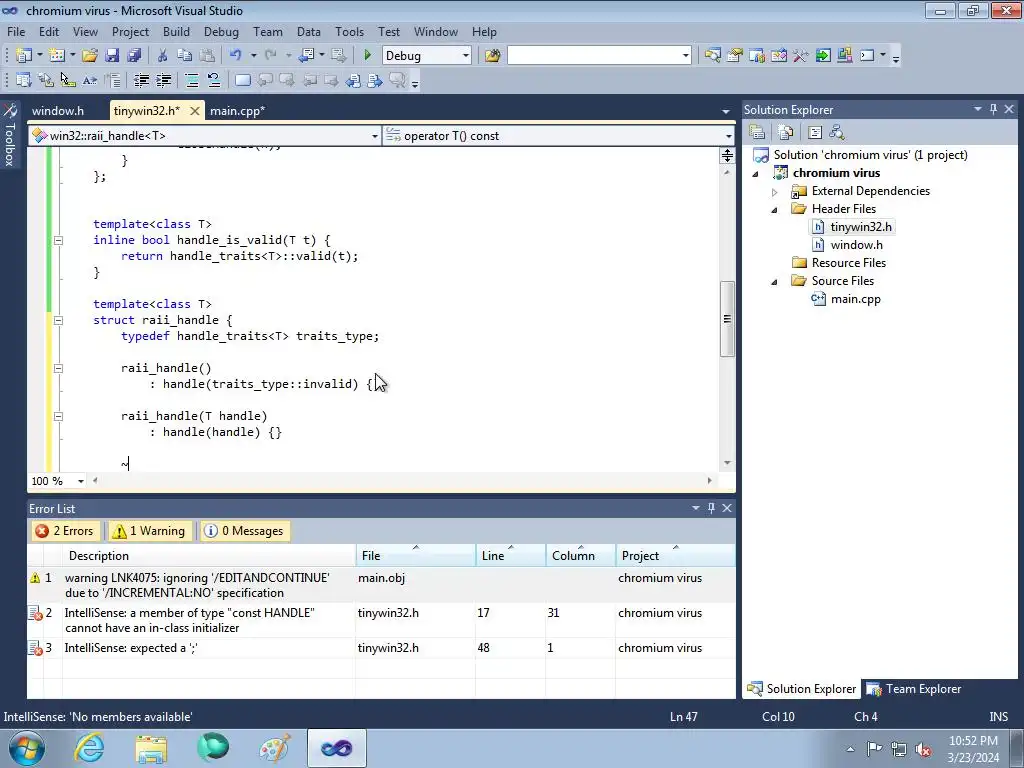Click the Undo arrow icon
The image size is (1024, 768).
tap(236, 56)
